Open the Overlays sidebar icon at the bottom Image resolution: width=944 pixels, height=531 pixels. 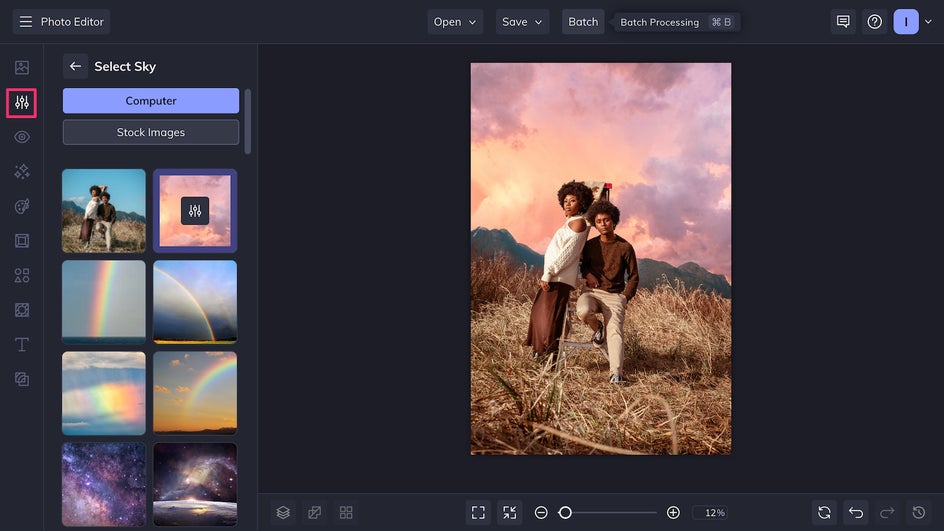(x=22, y=379)
